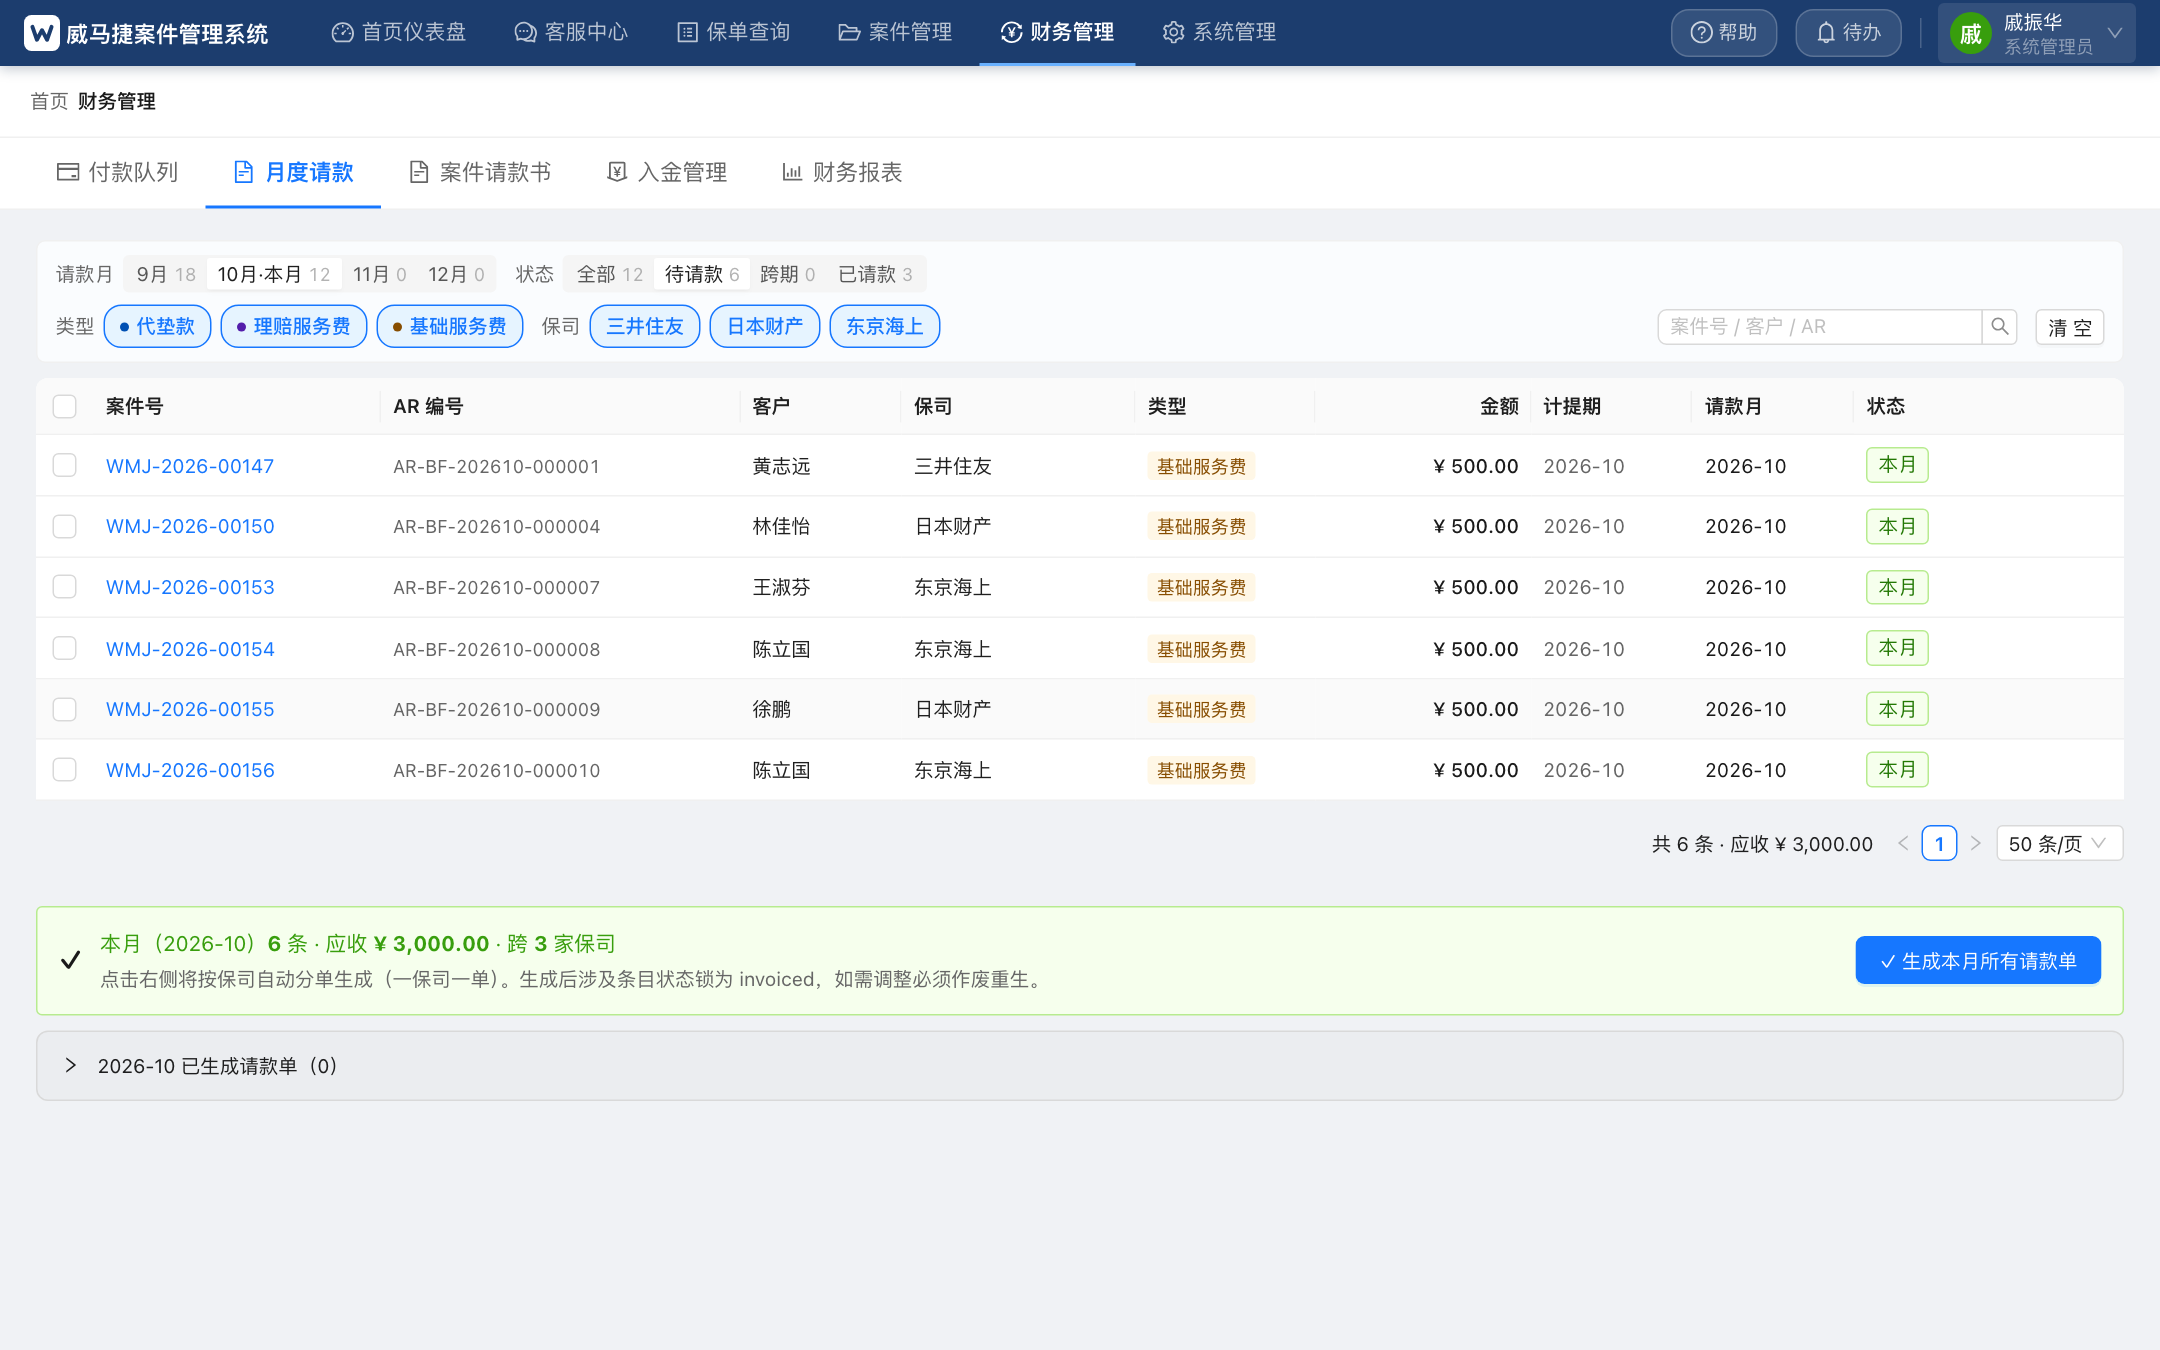
Task: Switch to 案件请款书 tab
Action: coord(480,172)
